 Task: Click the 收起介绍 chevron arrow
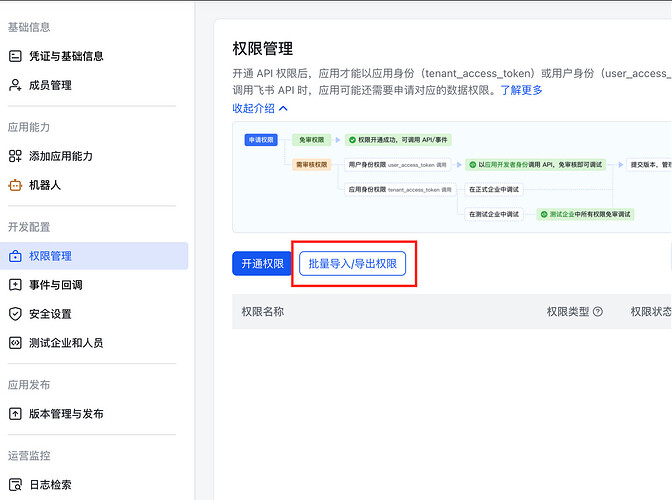point(283,108)
